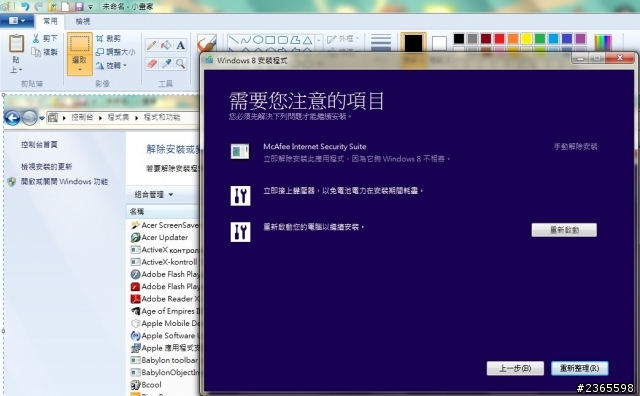Select the Magnifier tool in Paint
The width and height of the screenshot is (640, 396).
click(x=180, y=64)
